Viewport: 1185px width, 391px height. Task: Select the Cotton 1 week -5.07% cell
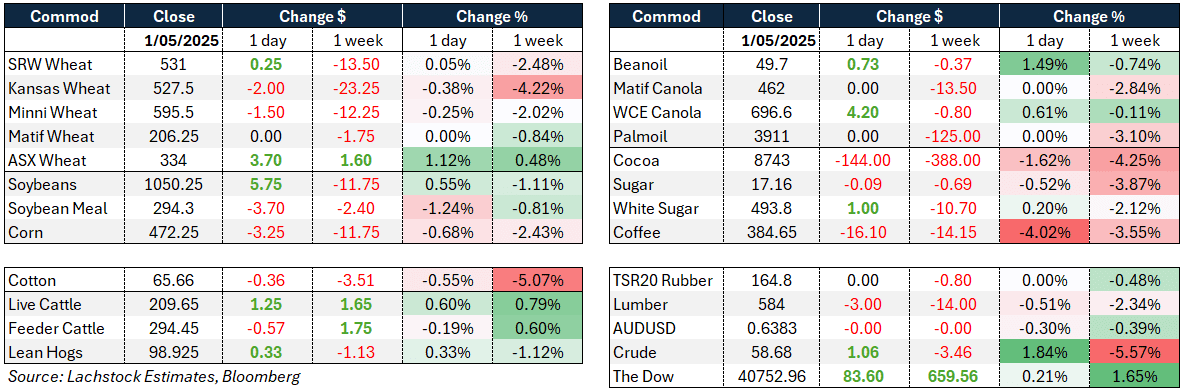537,281
